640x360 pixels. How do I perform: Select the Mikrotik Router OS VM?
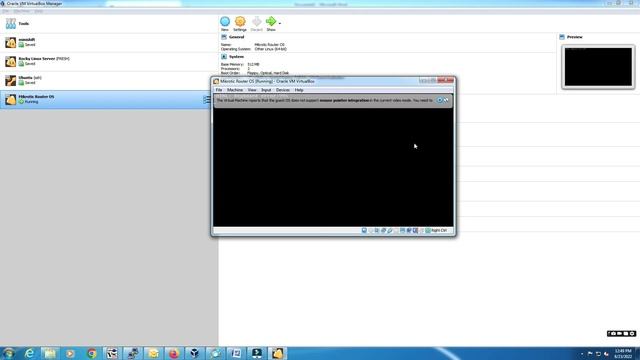tap(109, 99)
